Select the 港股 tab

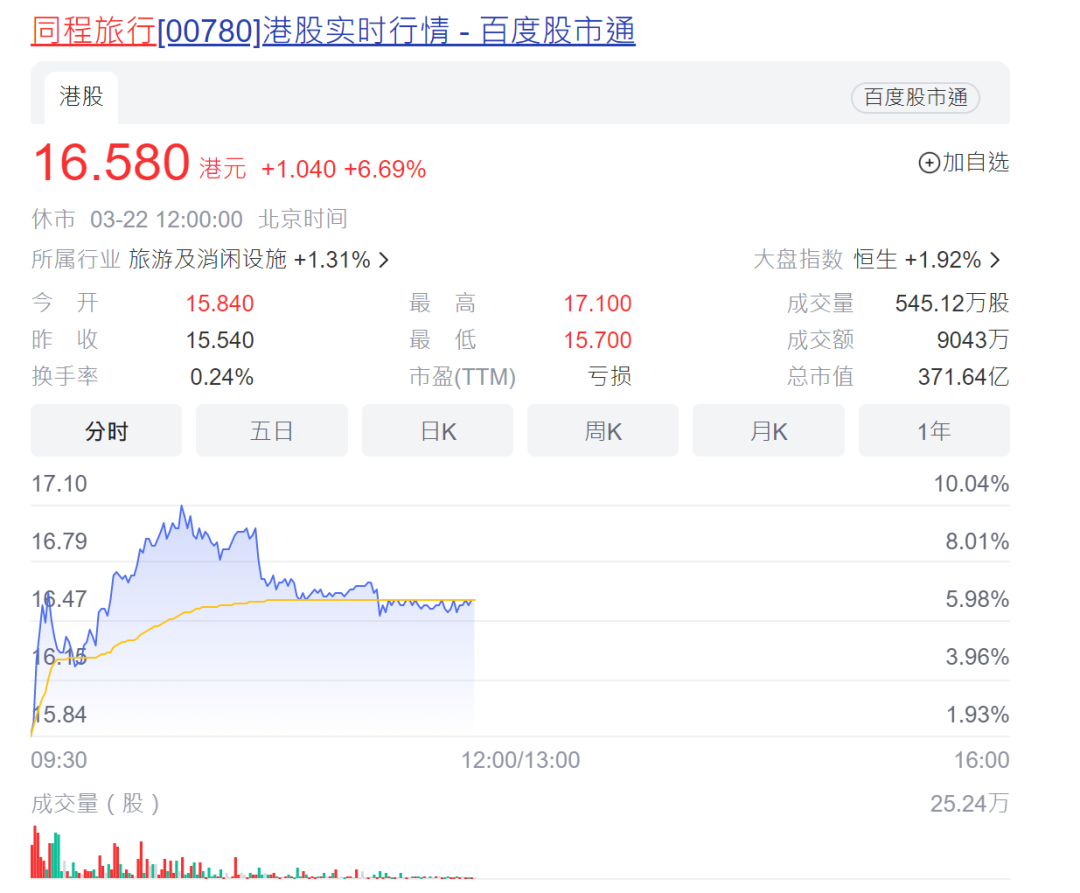81,97
